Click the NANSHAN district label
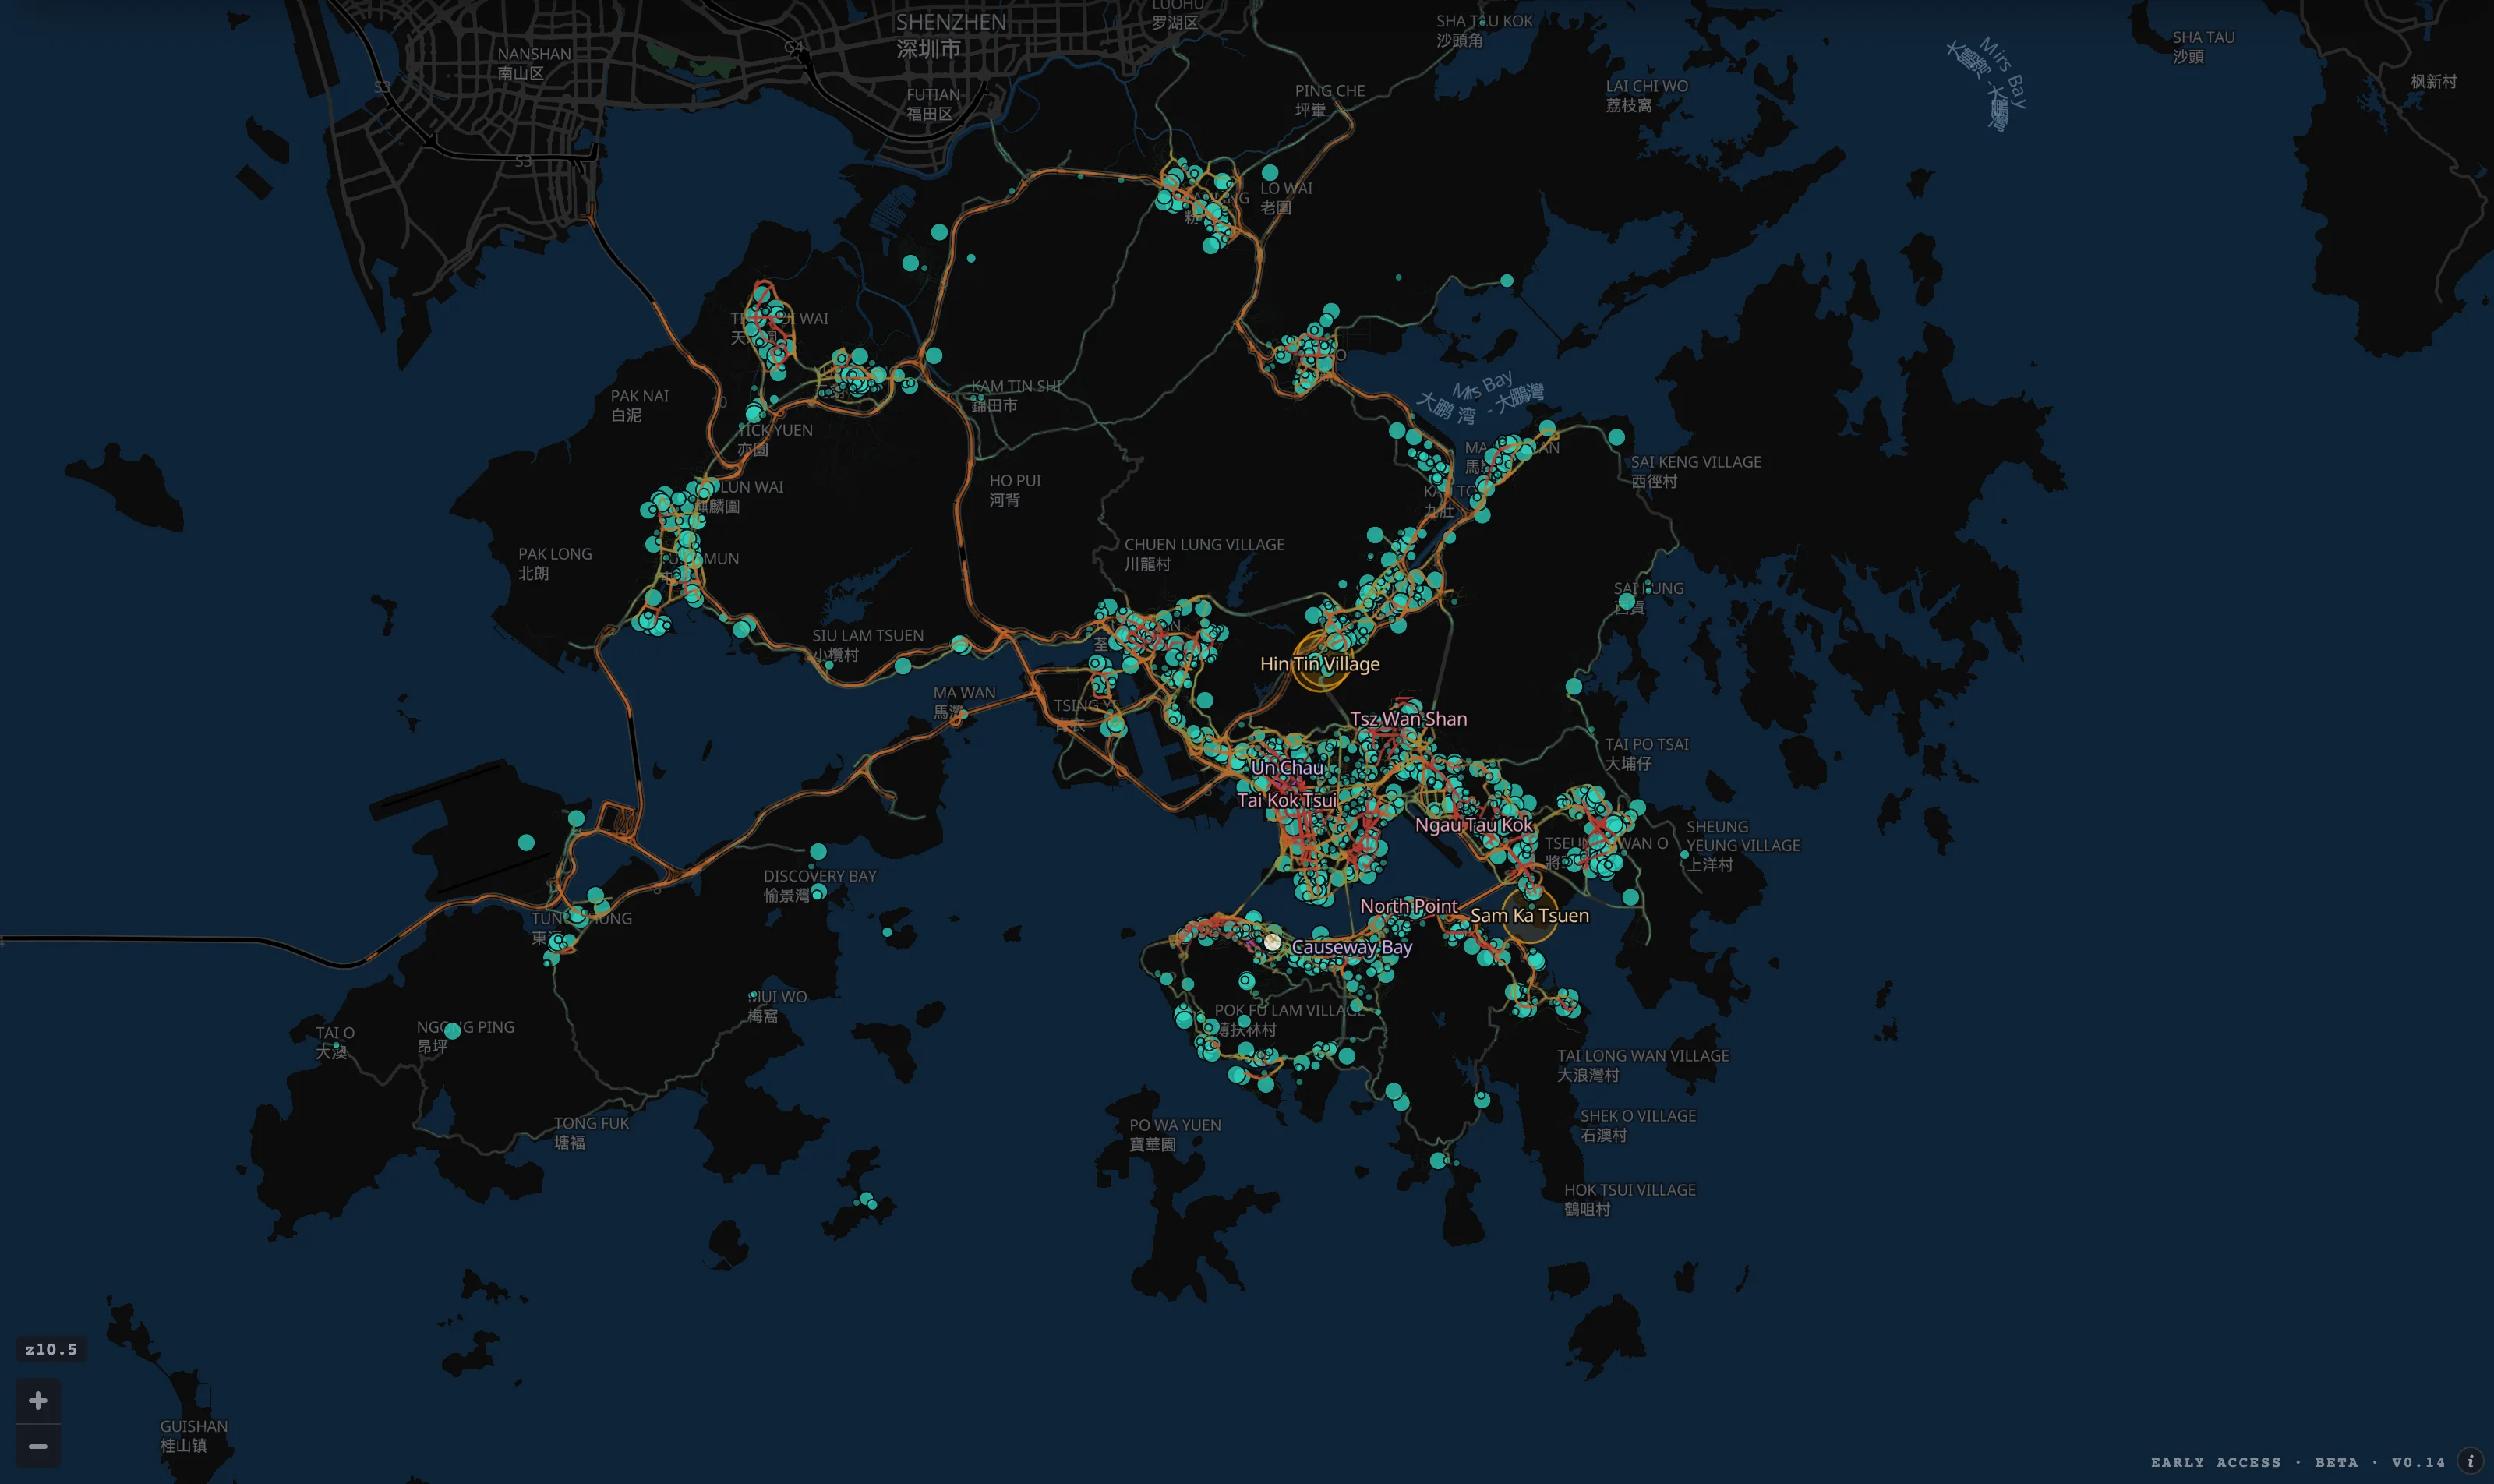 click(x=534, y=63)
